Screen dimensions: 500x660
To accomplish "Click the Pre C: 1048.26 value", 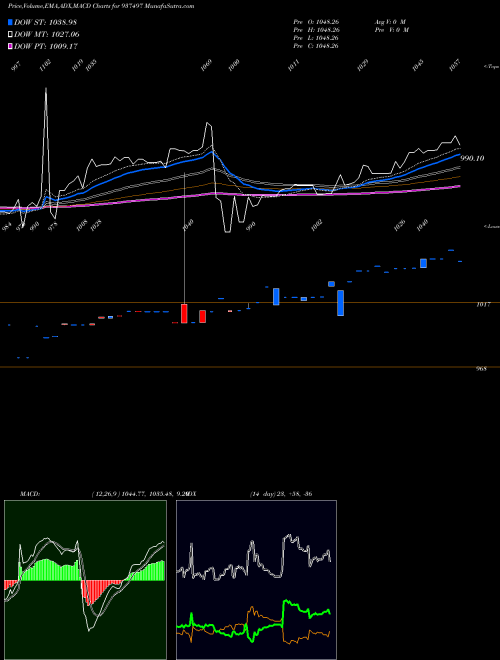I will [316, 46].
